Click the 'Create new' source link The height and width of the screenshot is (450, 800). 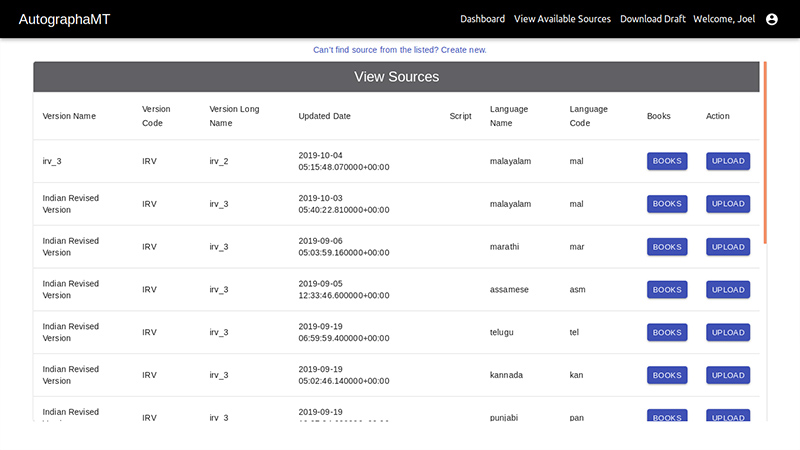tap(463, 49)
